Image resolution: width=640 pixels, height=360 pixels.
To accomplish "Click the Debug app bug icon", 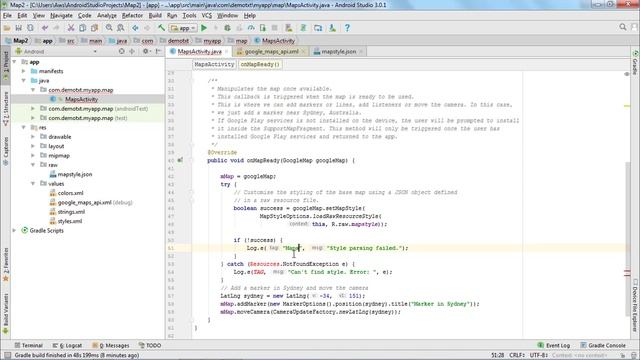I will pos(227,28).
